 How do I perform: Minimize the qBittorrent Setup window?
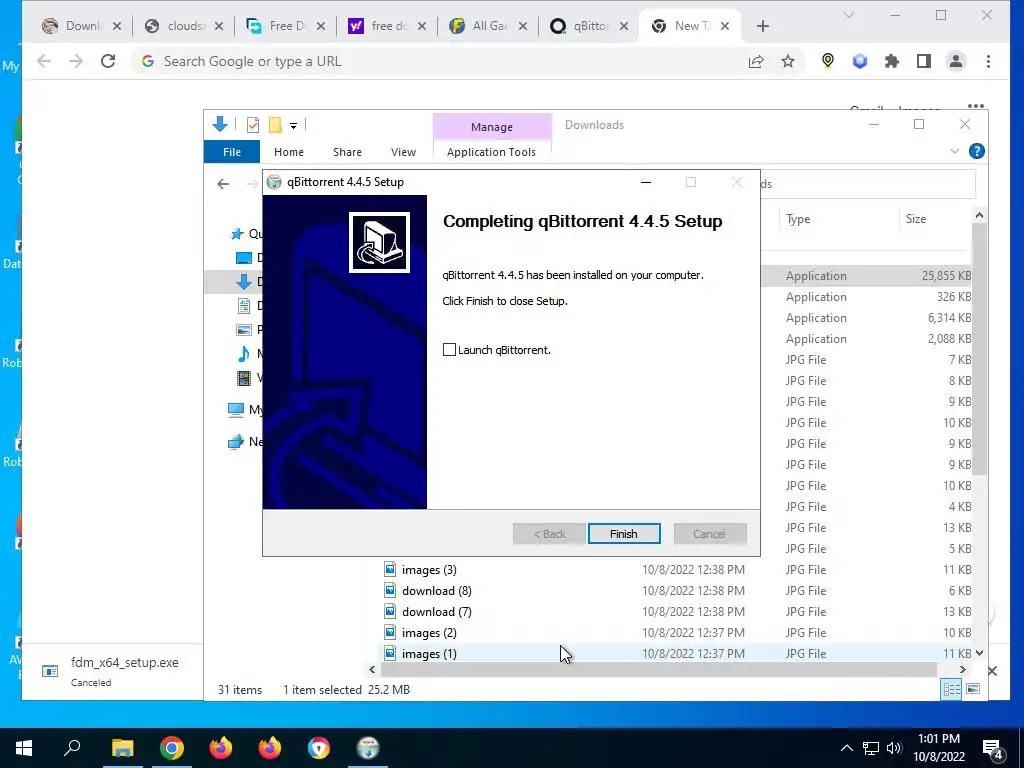pos(646,182)
